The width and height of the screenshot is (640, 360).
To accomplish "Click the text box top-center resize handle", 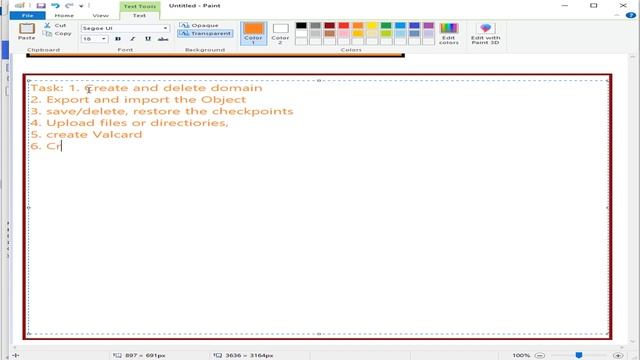I will pos(319,80).
